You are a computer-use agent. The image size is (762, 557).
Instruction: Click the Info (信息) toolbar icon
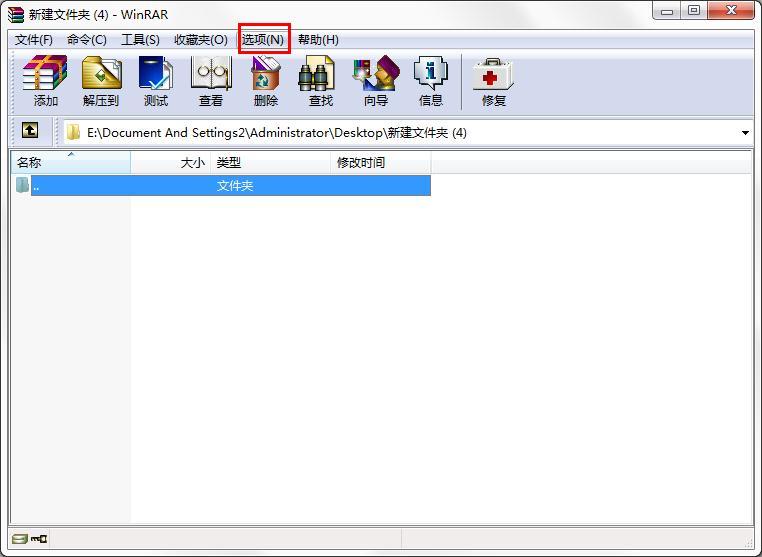click(431, 73)
